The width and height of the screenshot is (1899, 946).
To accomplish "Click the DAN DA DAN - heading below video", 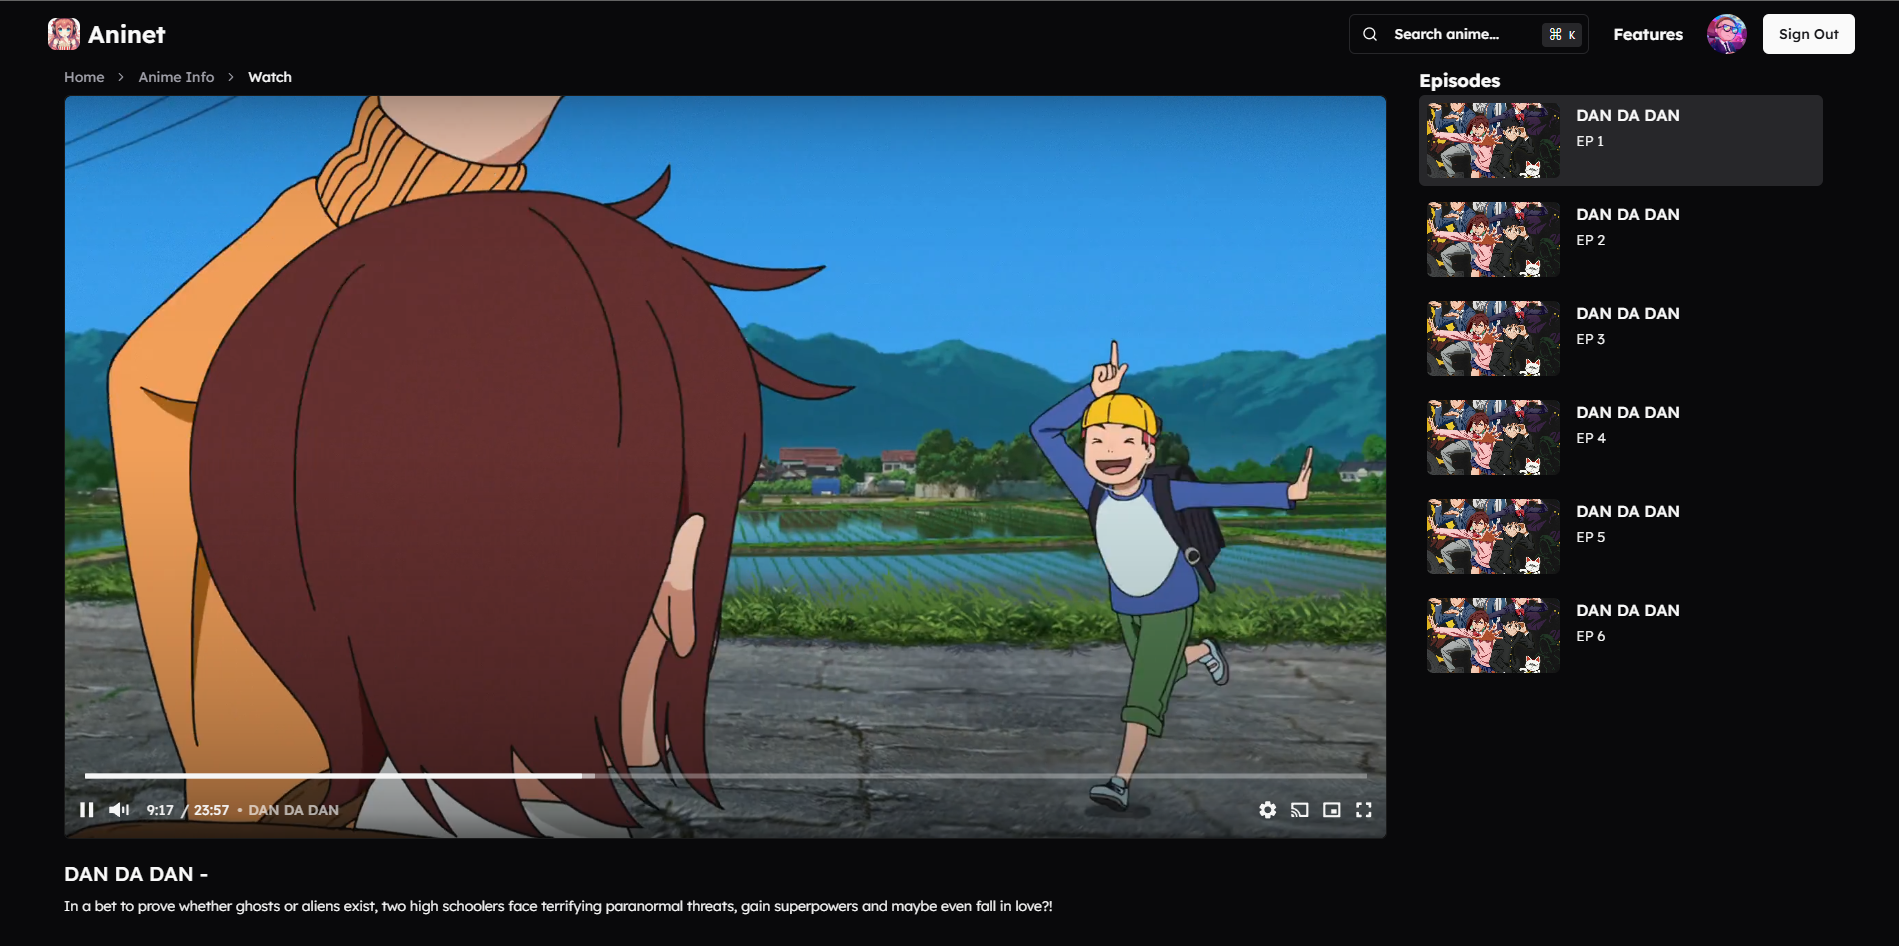I will 136,874.
